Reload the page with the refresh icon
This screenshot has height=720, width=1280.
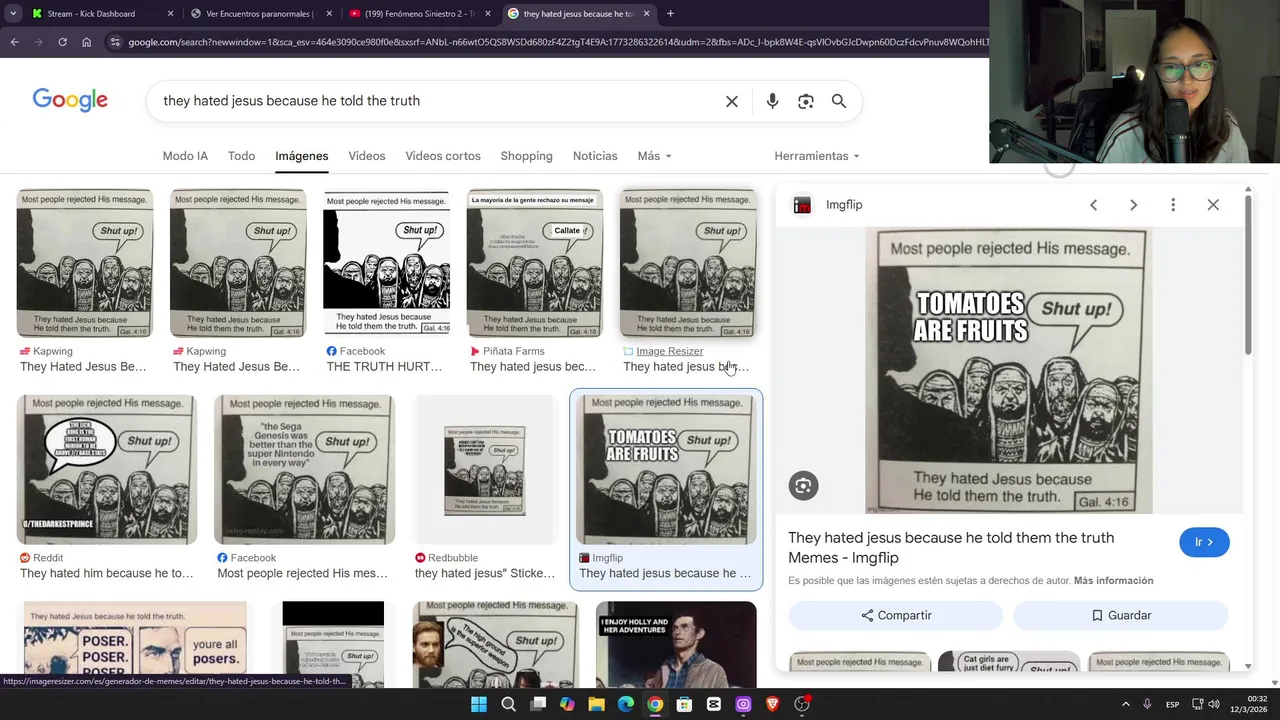62,42
